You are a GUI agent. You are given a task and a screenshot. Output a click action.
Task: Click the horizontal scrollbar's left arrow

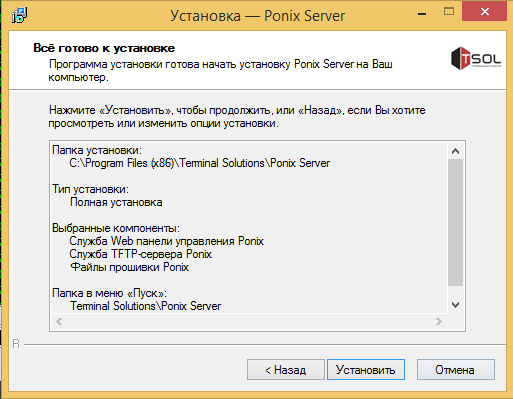coord(59,321)
